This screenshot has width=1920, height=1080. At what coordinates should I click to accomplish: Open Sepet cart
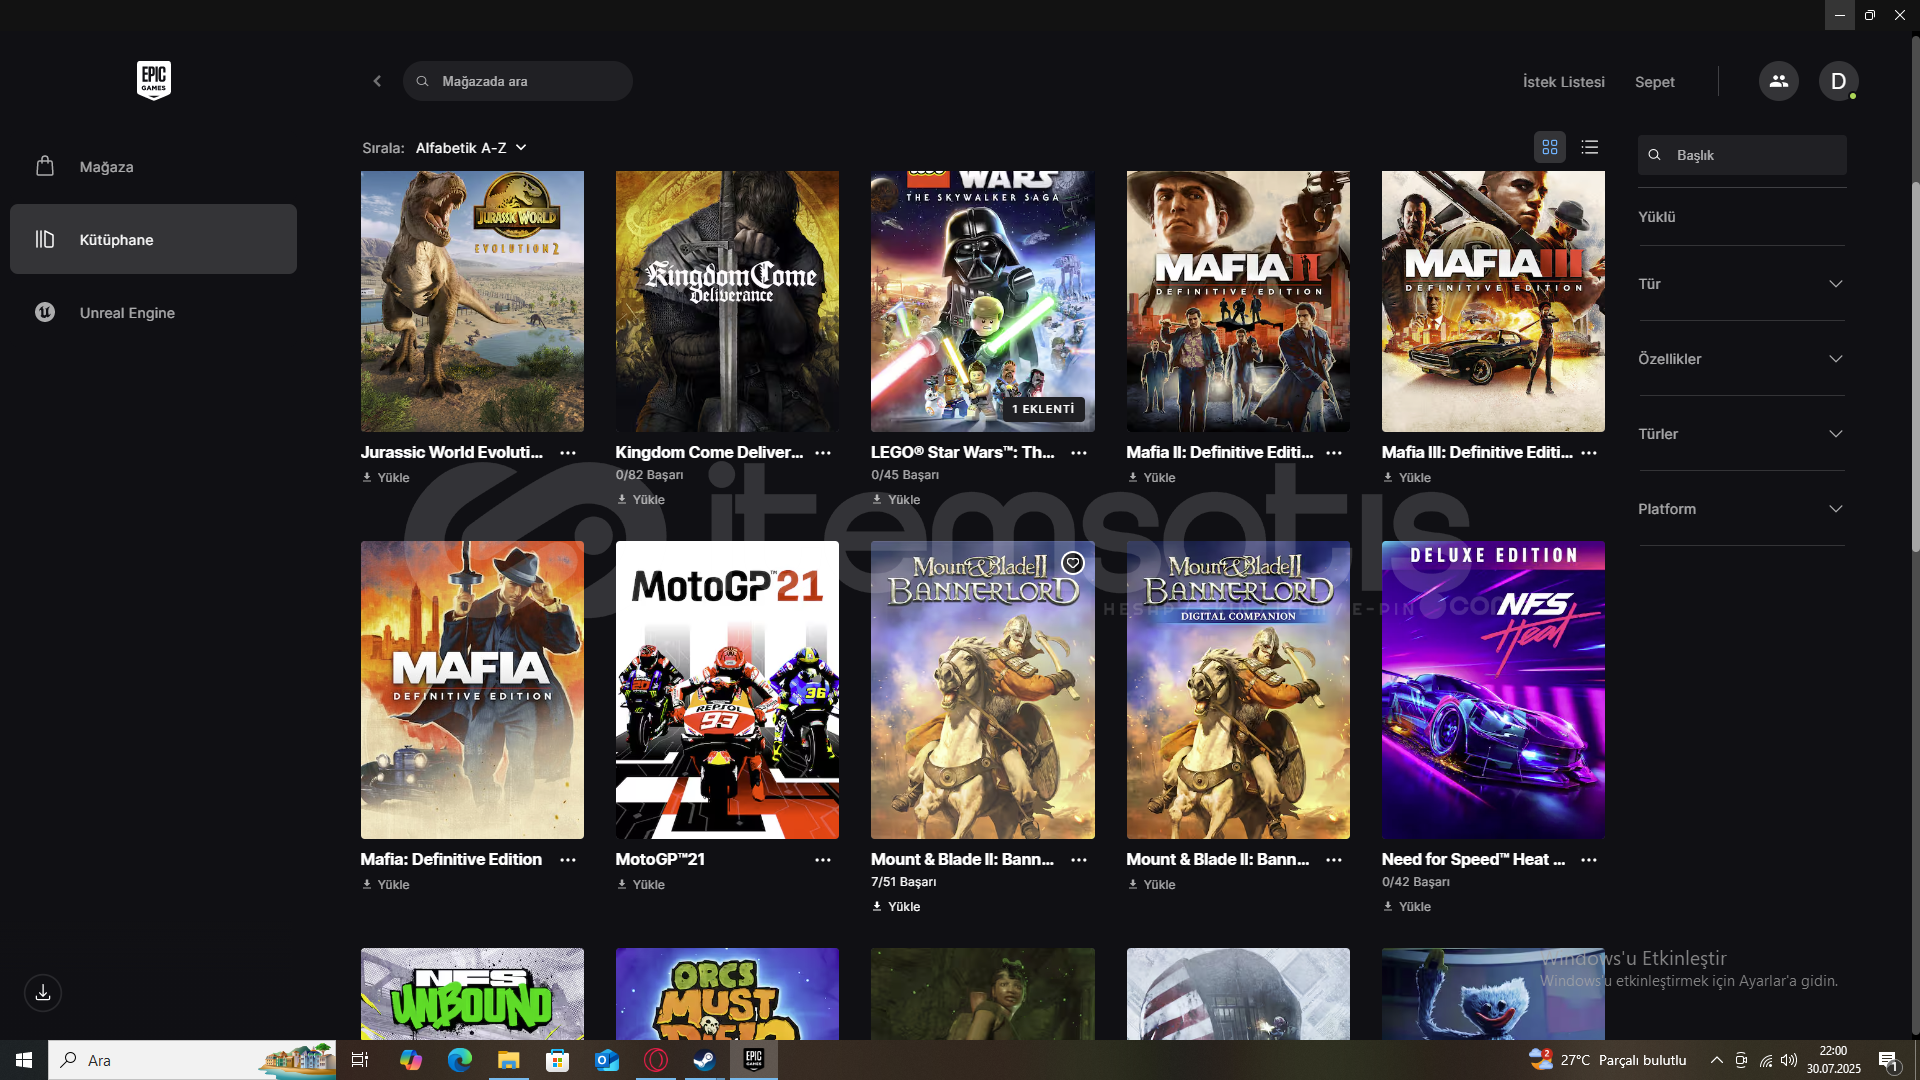1654,82
